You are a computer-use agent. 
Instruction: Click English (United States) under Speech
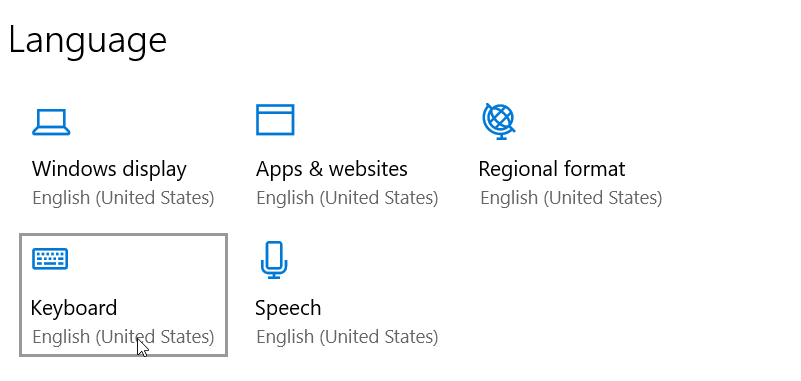[x=347, y=337]
